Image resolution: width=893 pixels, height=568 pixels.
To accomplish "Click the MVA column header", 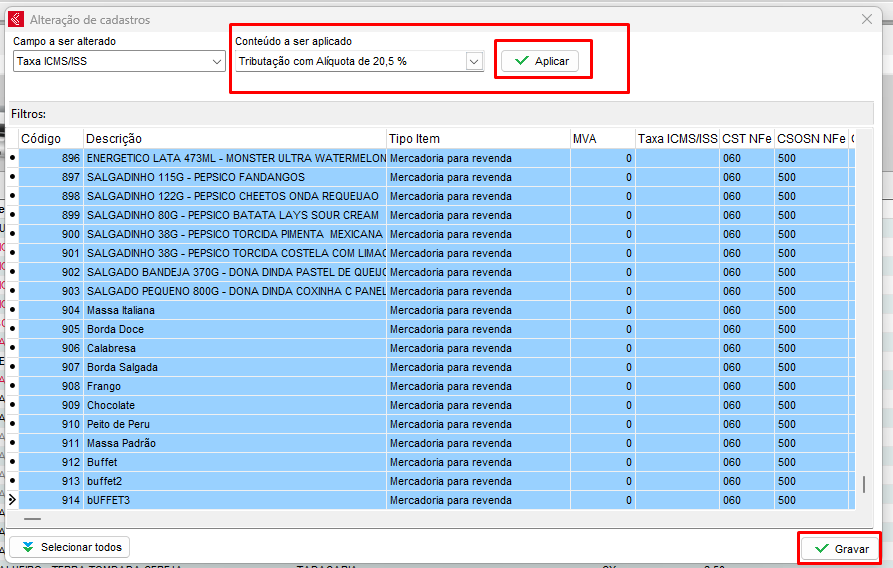I will pos(601,139).
